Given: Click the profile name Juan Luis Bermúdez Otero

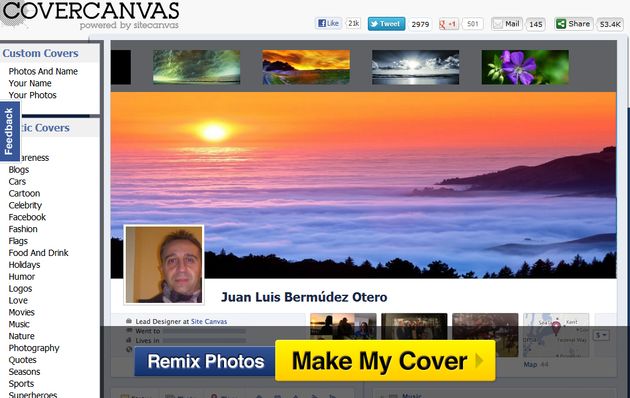Looking at the screenshot, I should click(x=304, y=297).
